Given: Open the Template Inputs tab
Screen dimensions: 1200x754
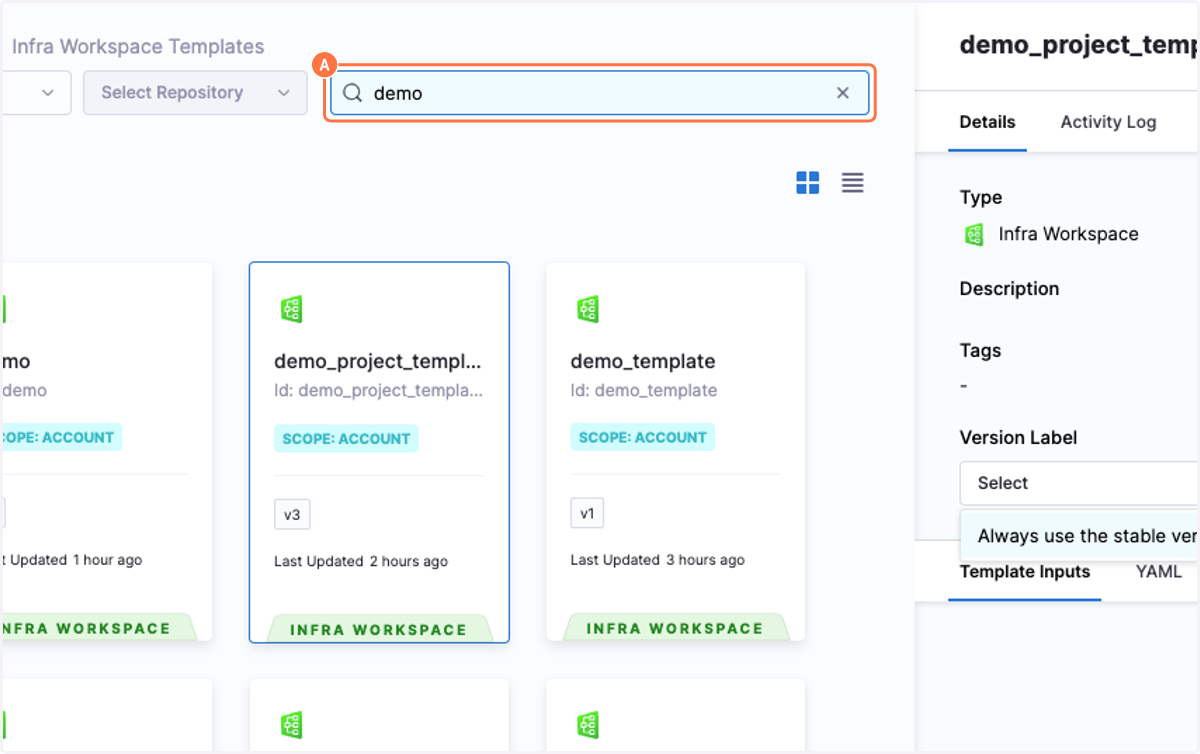Looking at the screenshot, I should (1025, 572).
